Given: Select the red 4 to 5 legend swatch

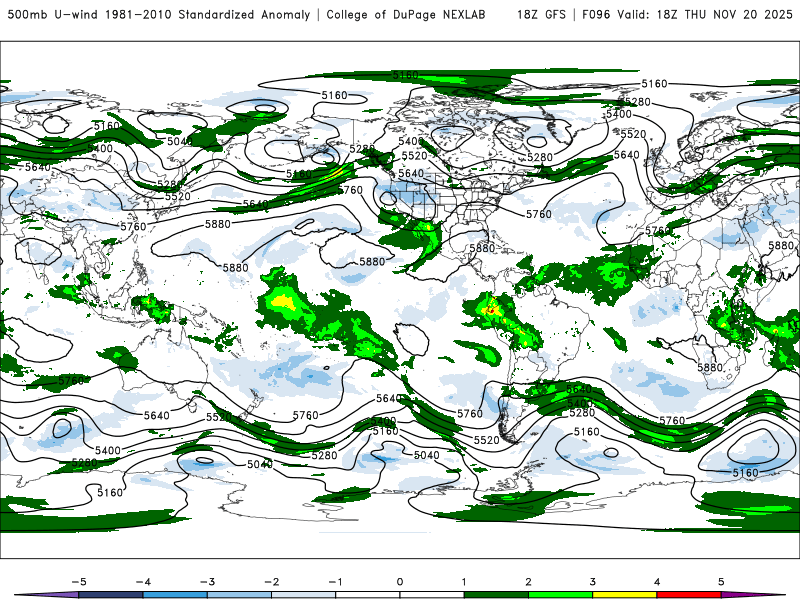Looking at the screenshot, I should pos(689,595).
